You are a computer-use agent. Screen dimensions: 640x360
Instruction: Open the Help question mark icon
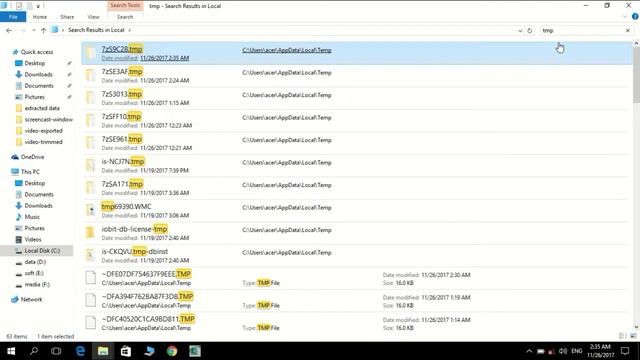pos(635,17)
